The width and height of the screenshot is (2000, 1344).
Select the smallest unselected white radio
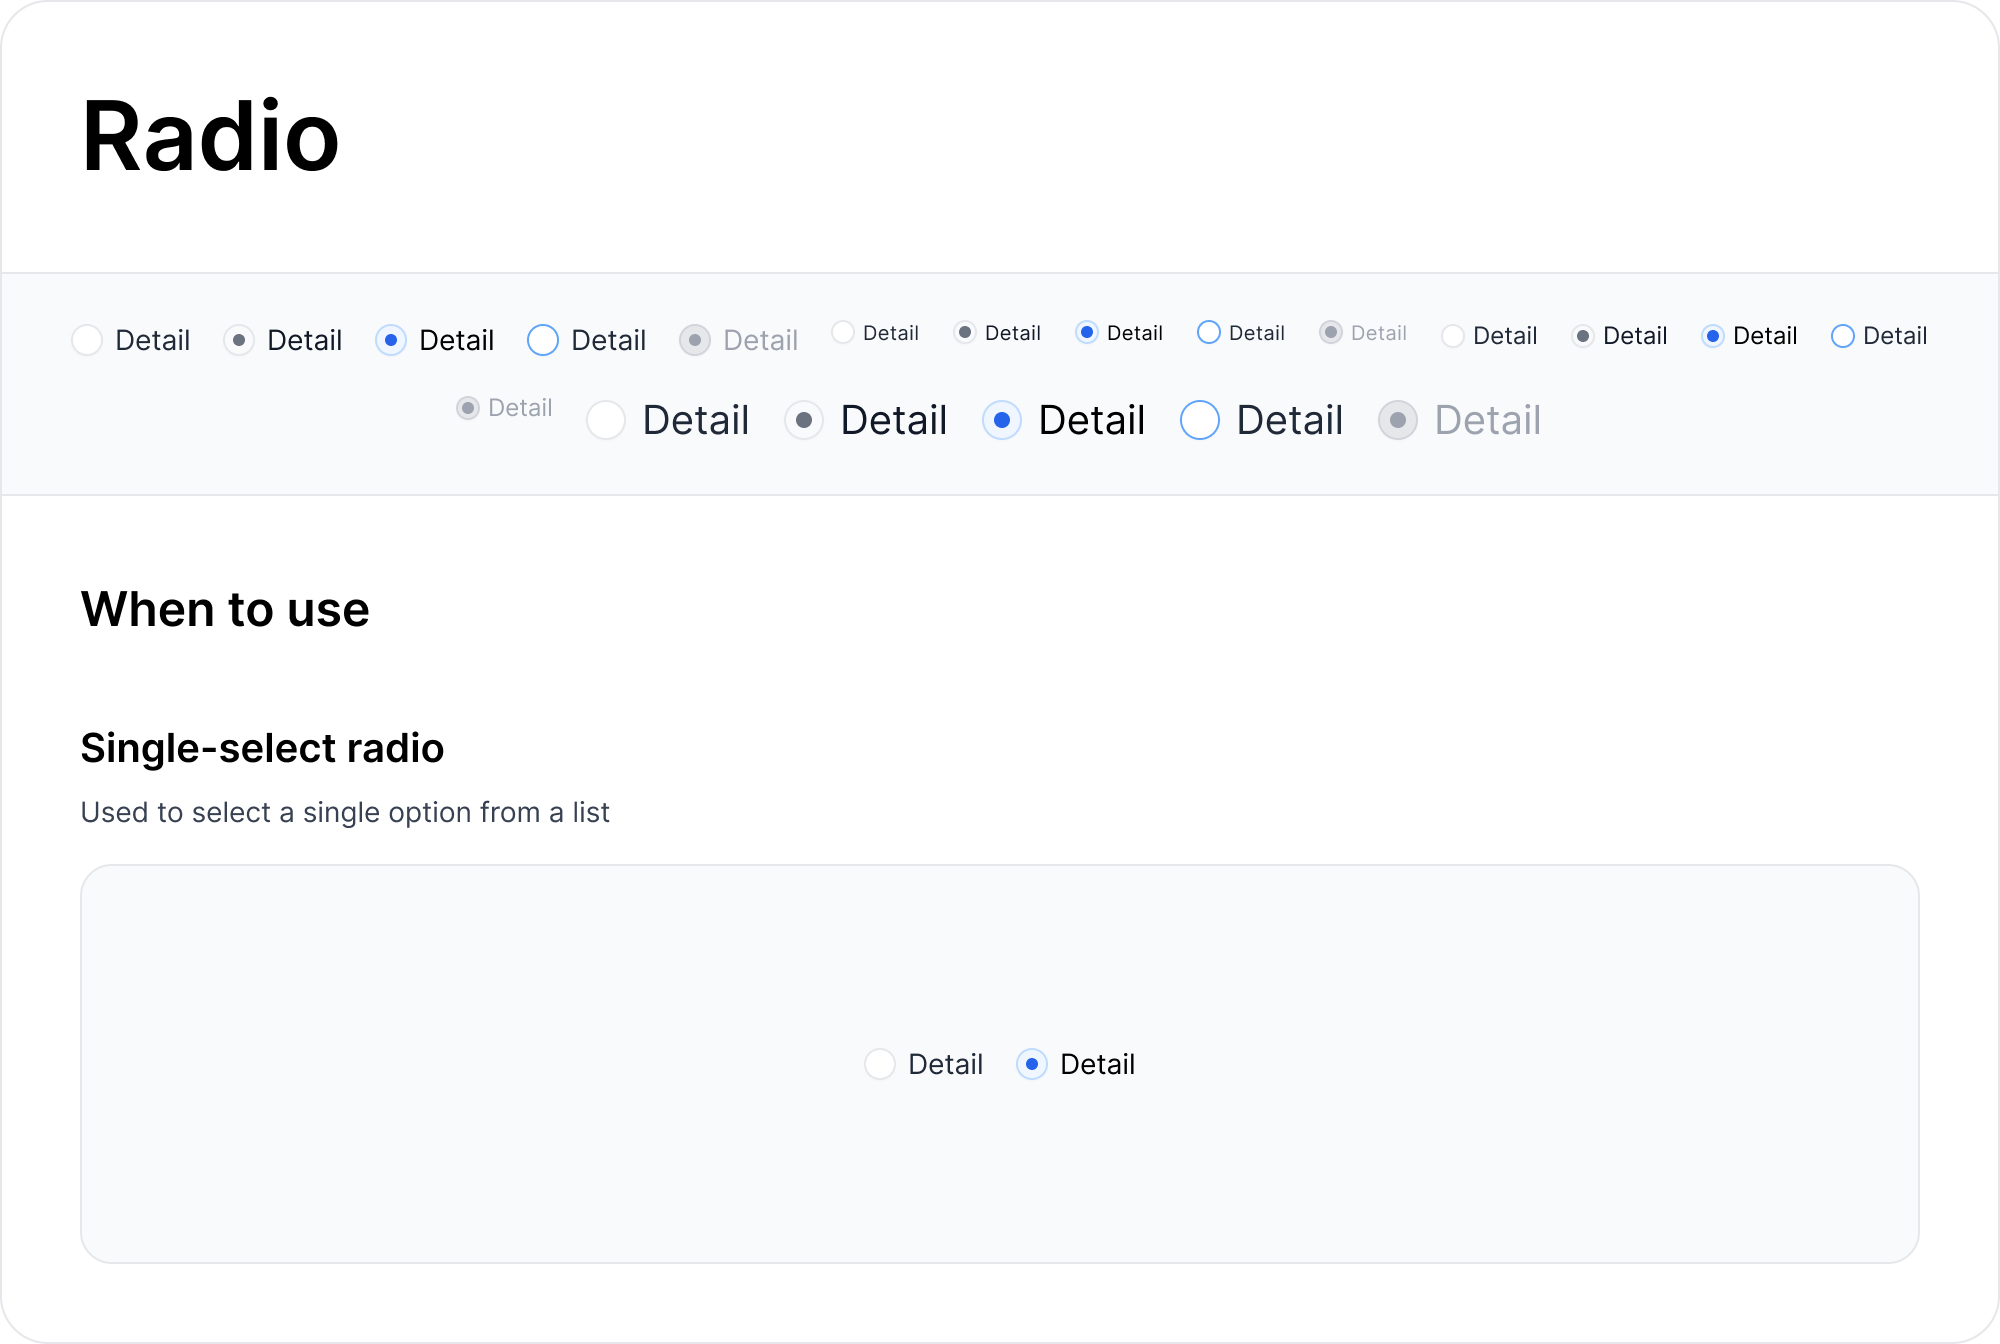843,332
